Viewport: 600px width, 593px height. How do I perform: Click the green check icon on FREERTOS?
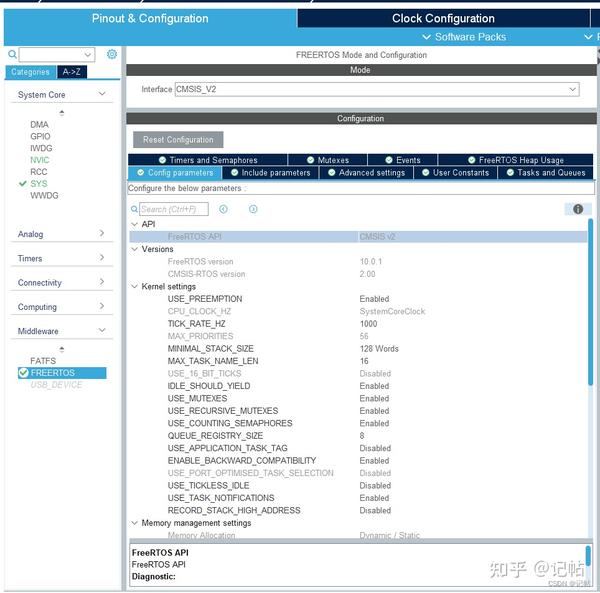pyautogui.click(x=24, y=373)
